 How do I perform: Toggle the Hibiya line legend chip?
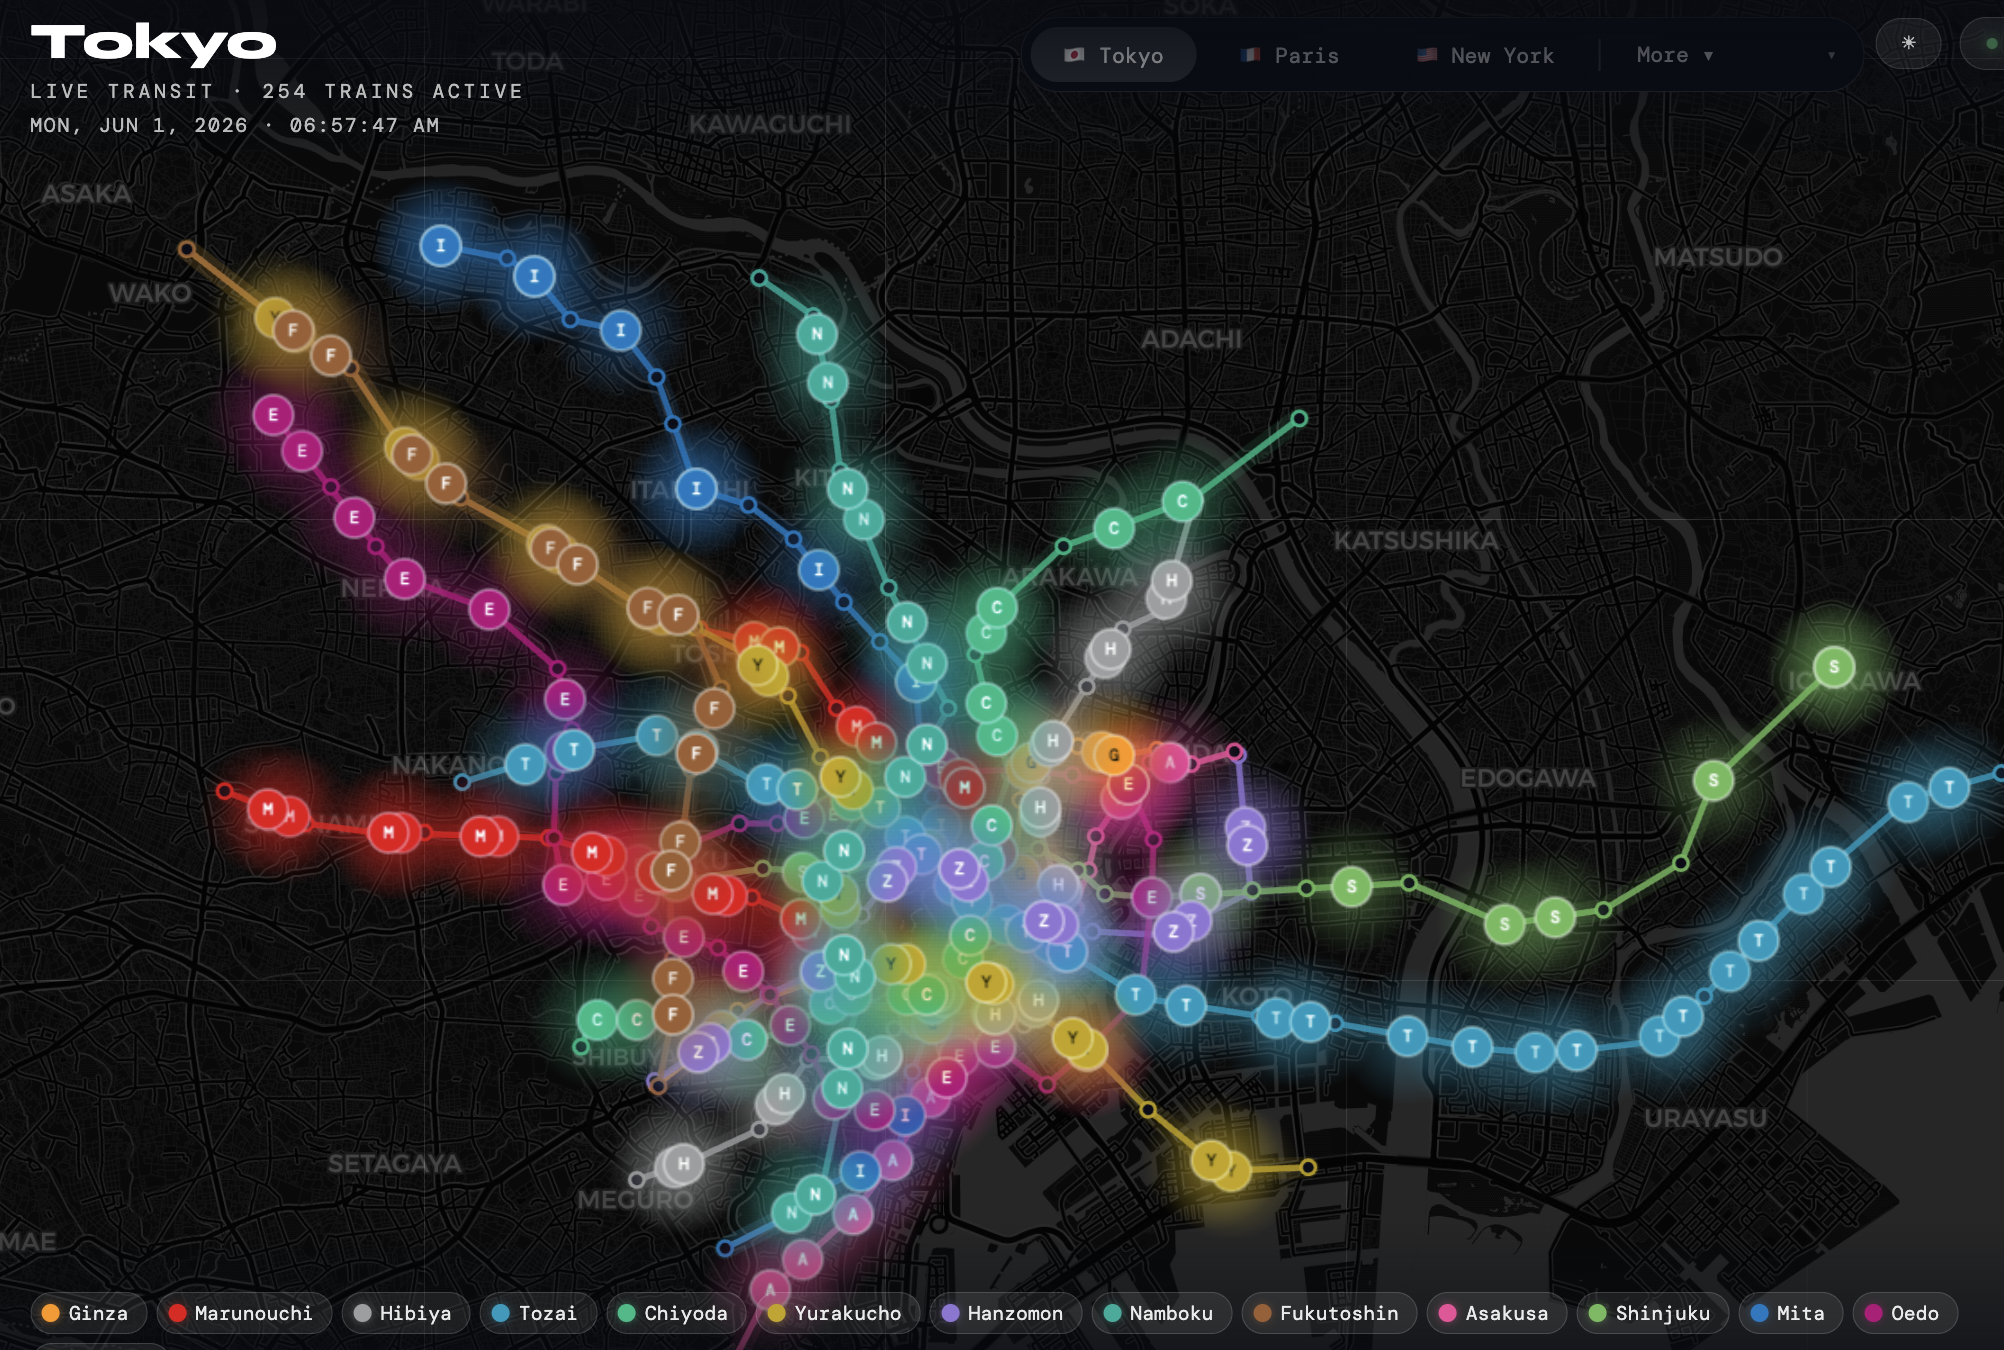coord(404,1313)
